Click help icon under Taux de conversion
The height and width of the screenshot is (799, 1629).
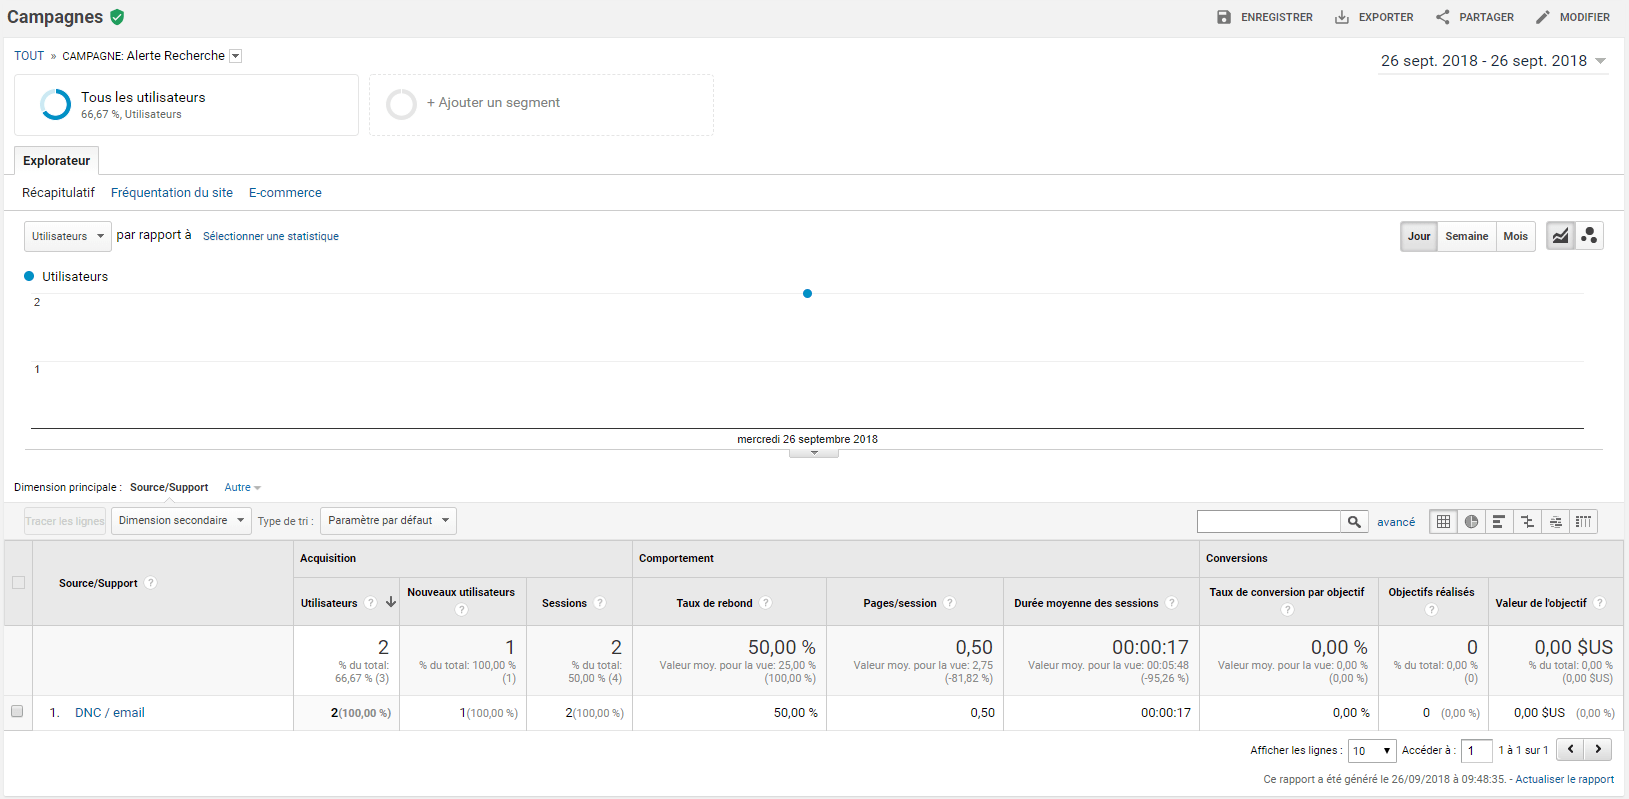[x=1287, y=610]
